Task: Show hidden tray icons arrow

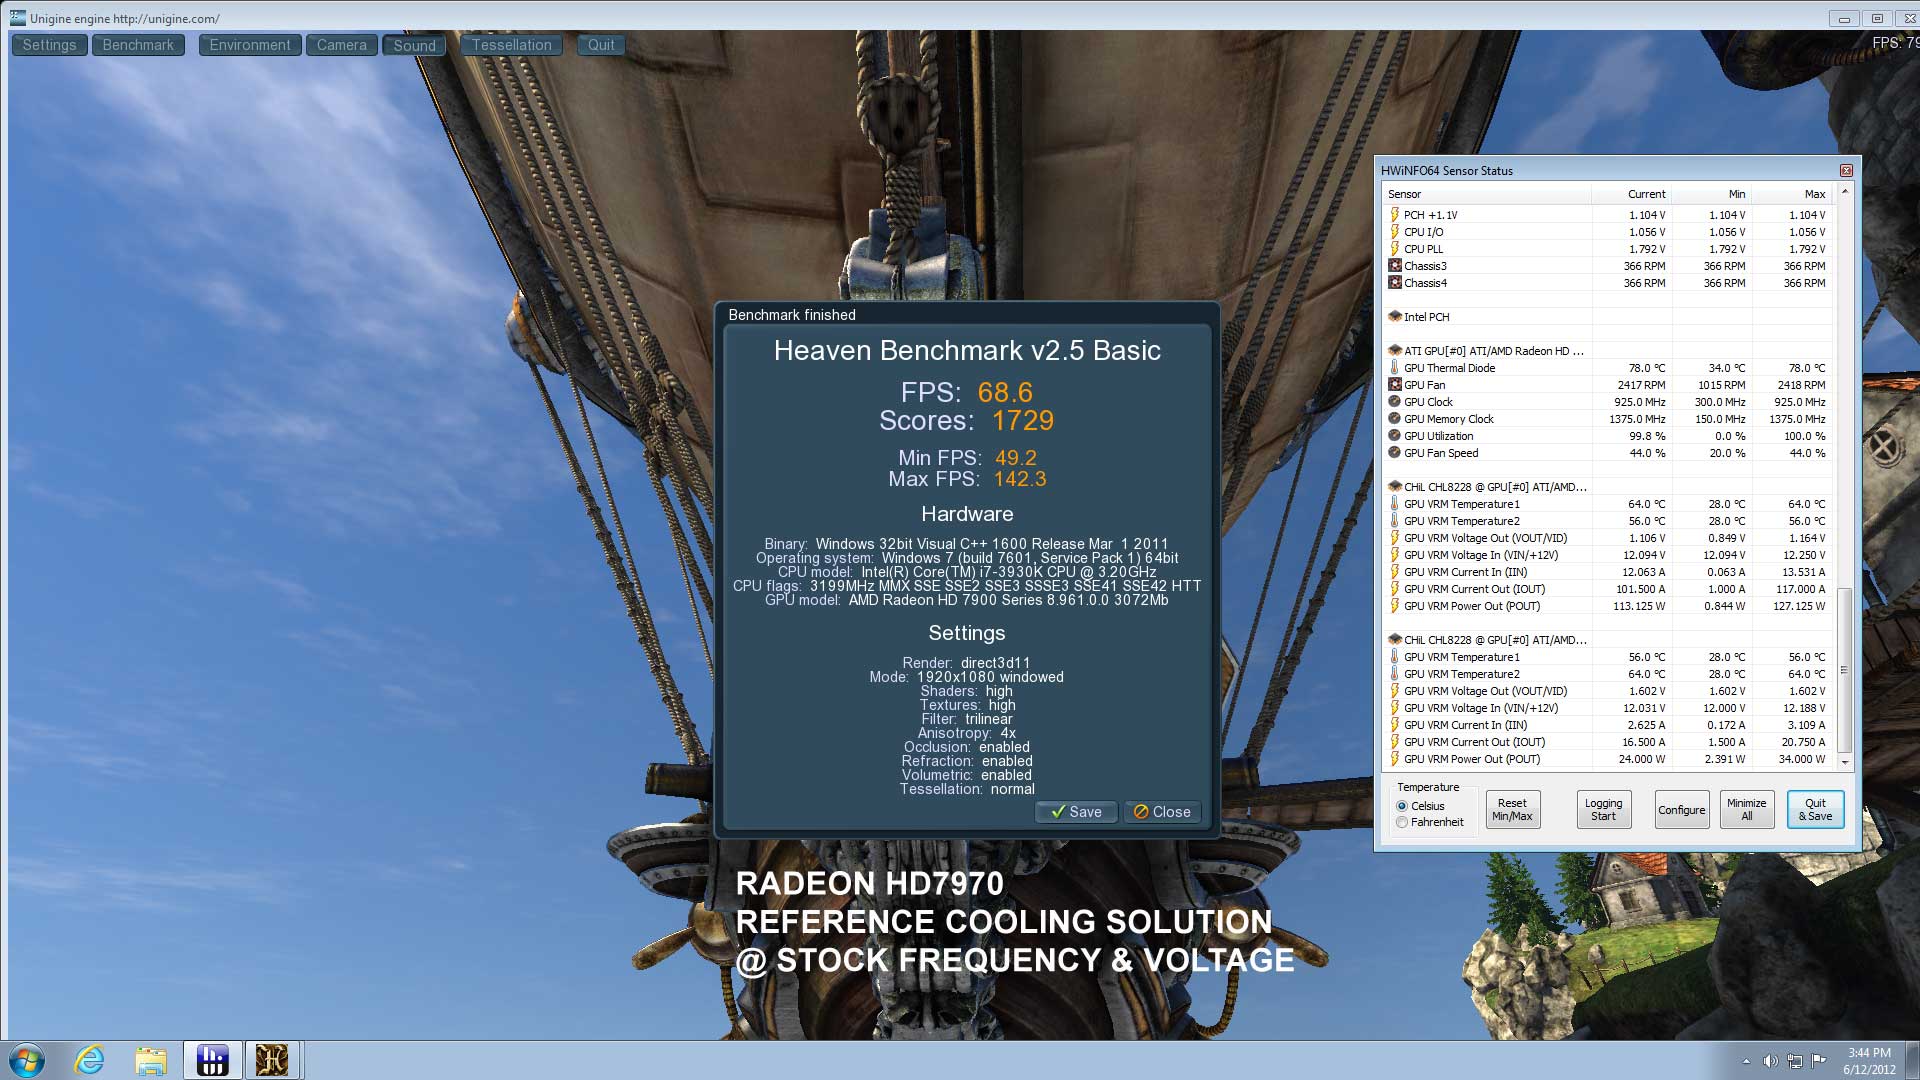Action: pos(1747,1061)
